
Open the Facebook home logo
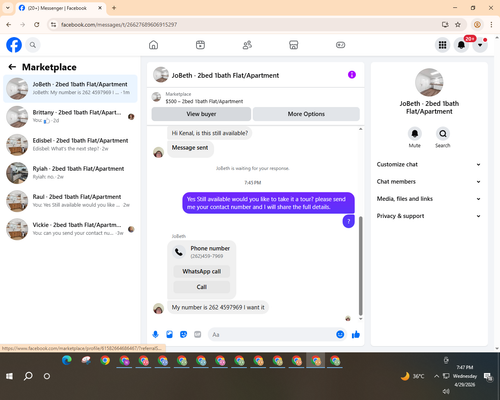pos(14,45)
